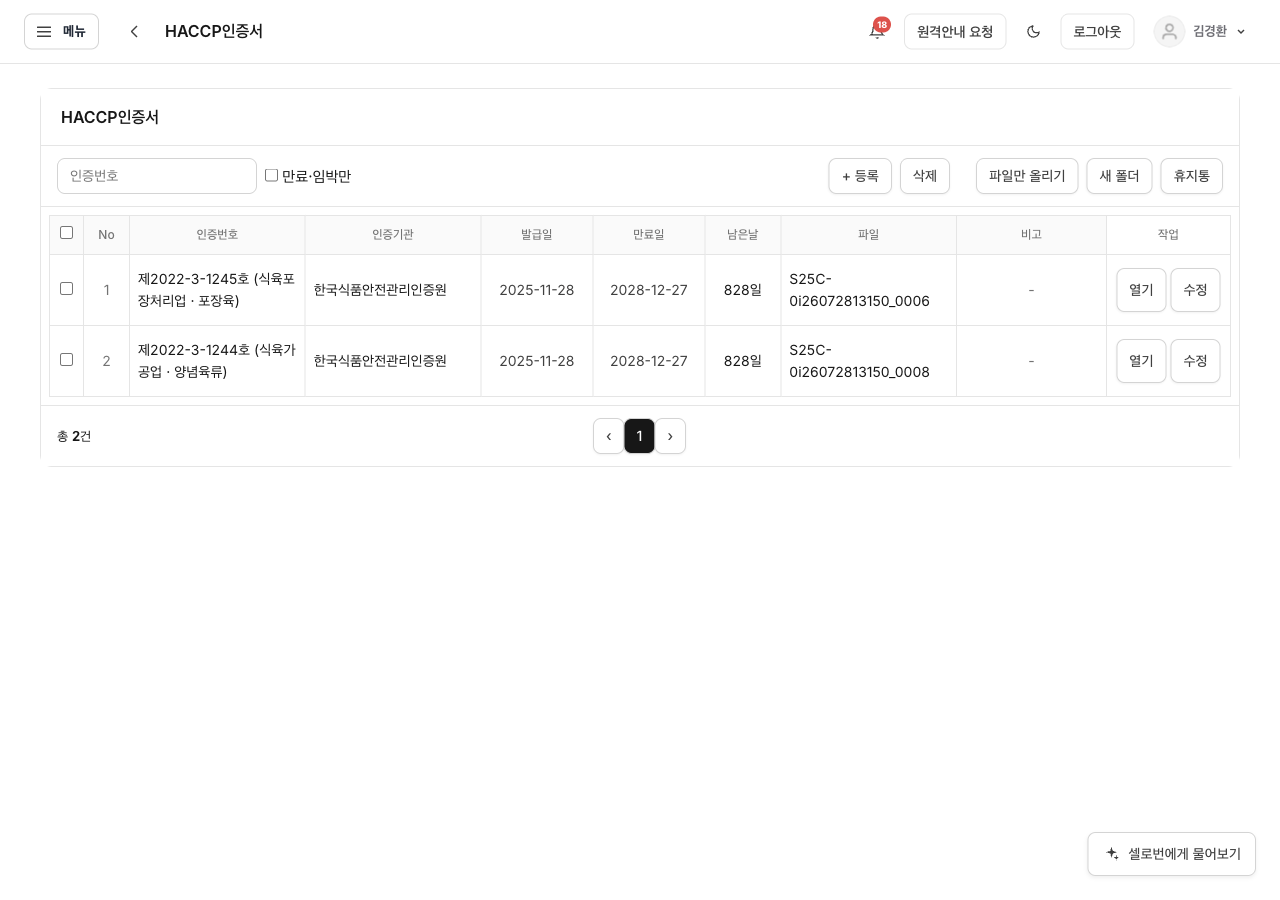Go back with the left arrow icon
The image size is (1280, 900).
(x=134, y=31)
